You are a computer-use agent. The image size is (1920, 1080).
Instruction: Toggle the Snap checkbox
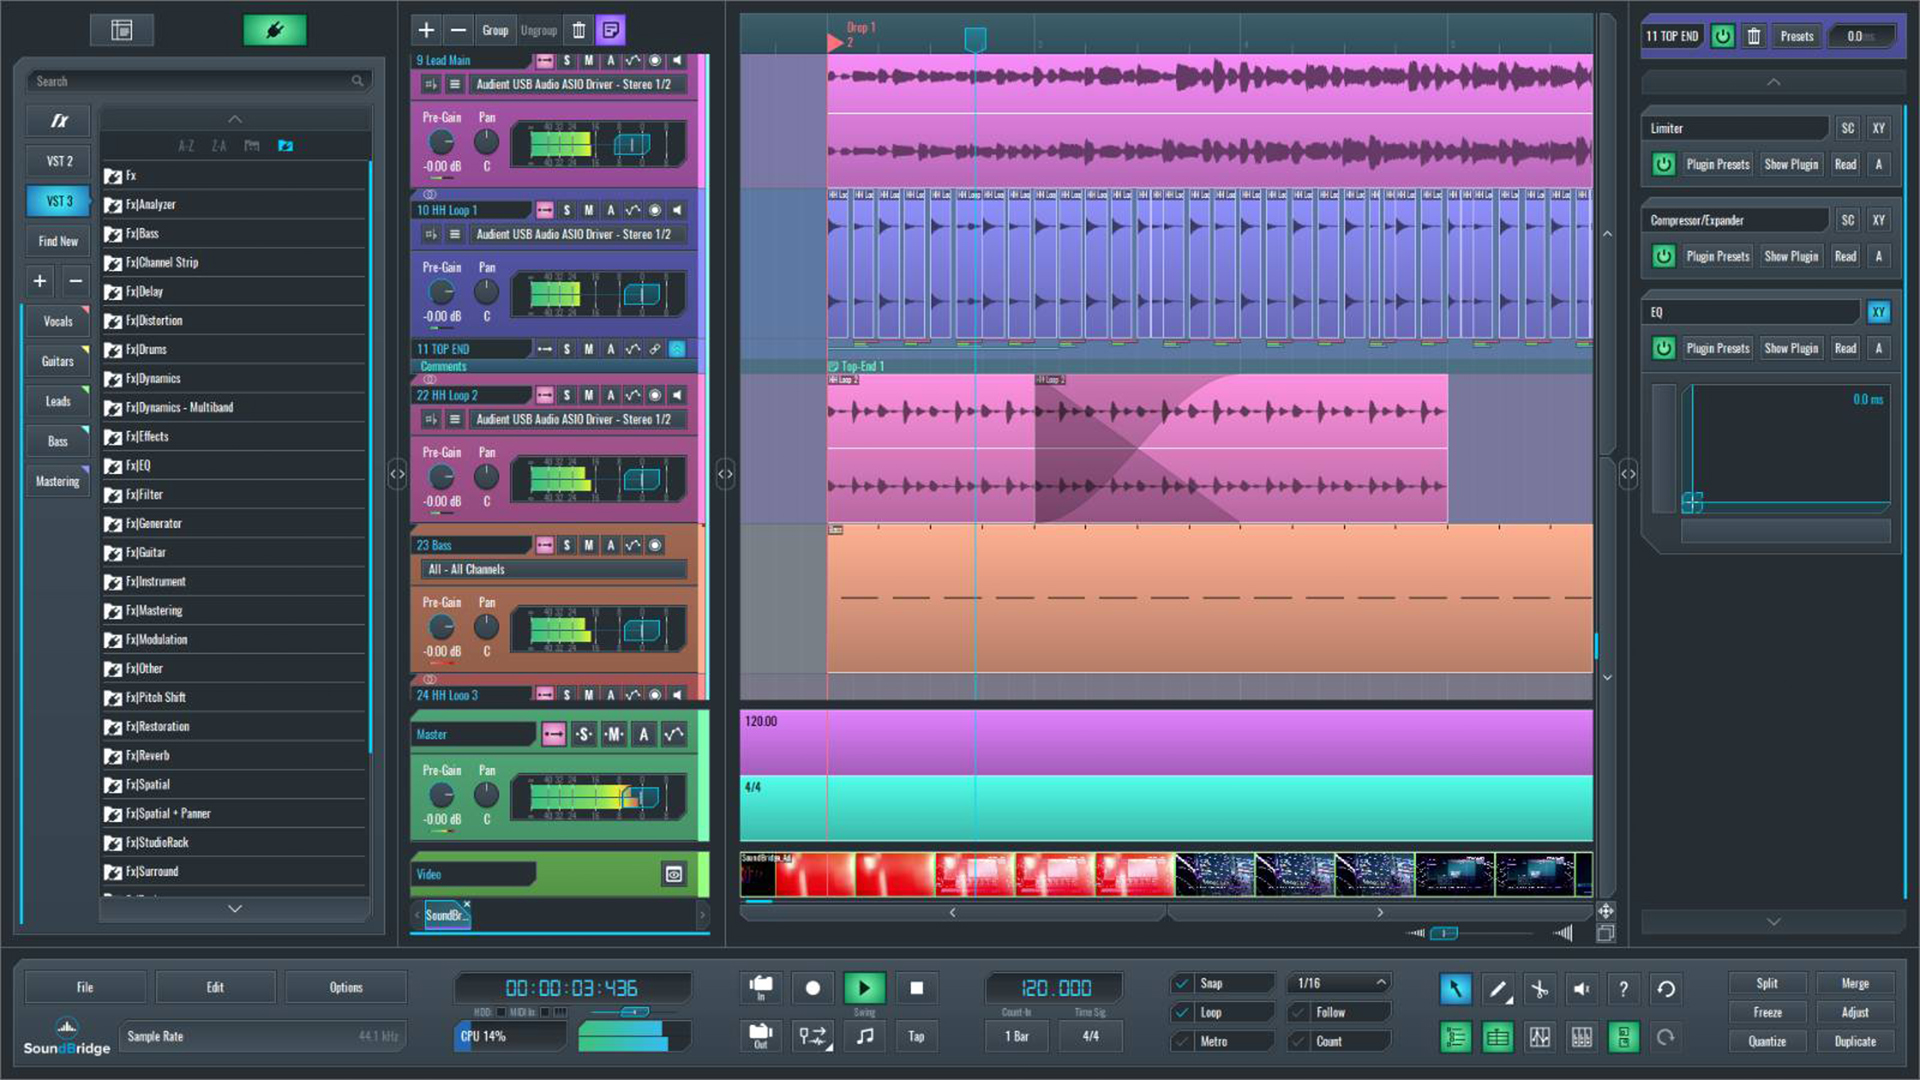click(x=1182, y=983)
